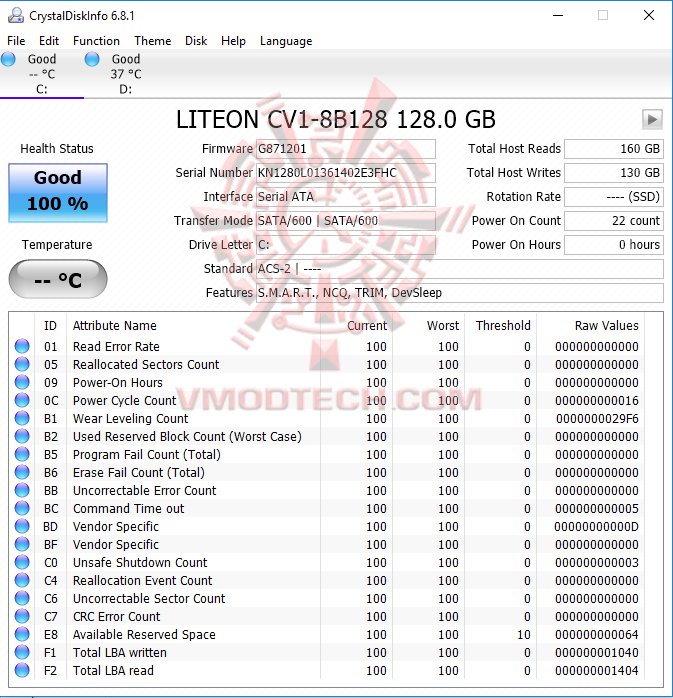Click the status orb for Uncorrectable Sector Count
Image resolution: width=673 pixels, height=698 pixels.
(22, 598)
